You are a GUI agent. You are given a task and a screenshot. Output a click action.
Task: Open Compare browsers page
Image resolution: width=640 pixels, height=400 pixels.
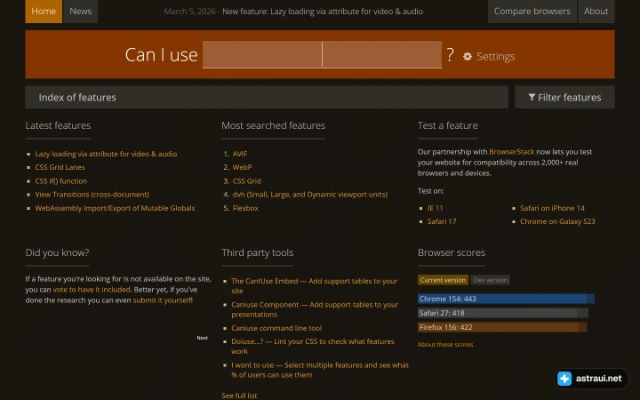pos(532,11)
